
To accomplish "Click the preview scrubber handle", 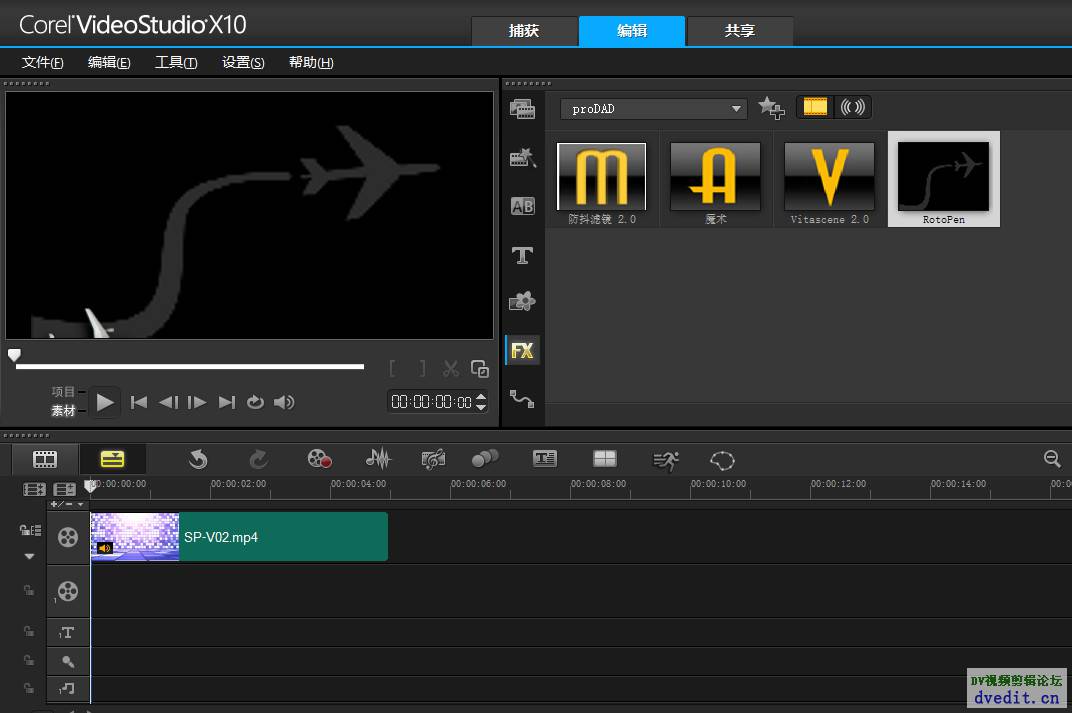I will pos(14,355).
